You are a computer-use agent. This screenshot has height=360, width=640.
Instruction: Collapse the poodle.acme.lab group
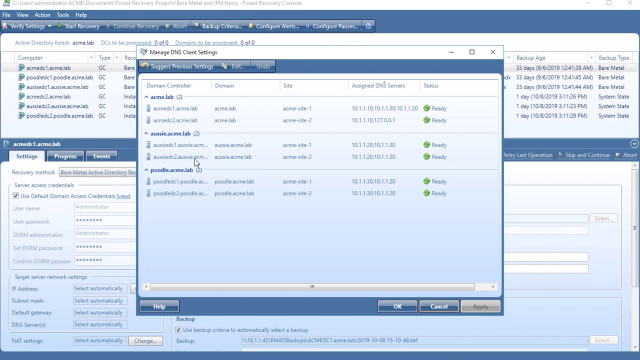pos(146,170)
